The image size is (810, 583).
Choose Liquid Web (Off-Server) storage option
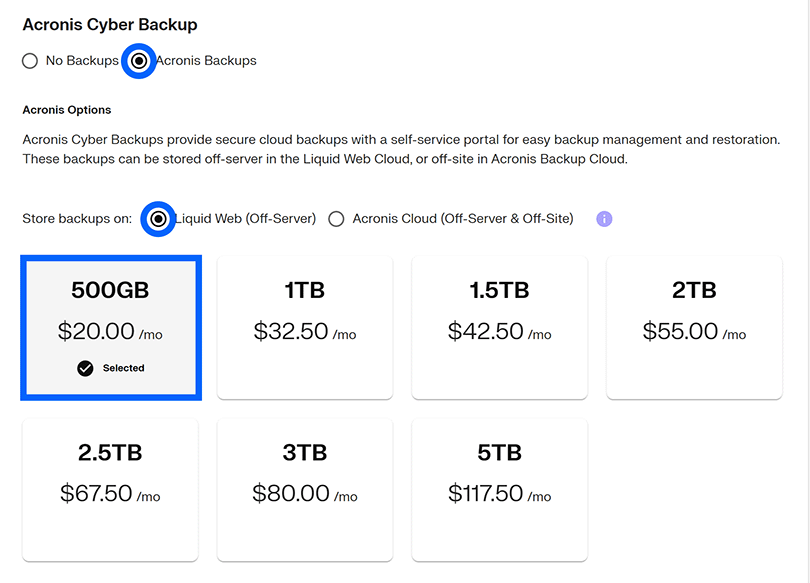point(158,219)
